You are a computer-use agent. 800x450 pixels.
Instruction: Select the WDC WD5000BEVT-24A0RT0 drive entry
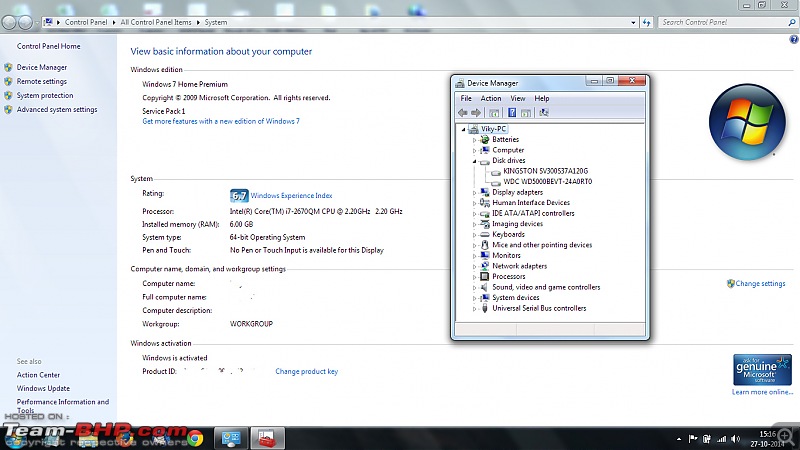547,182
